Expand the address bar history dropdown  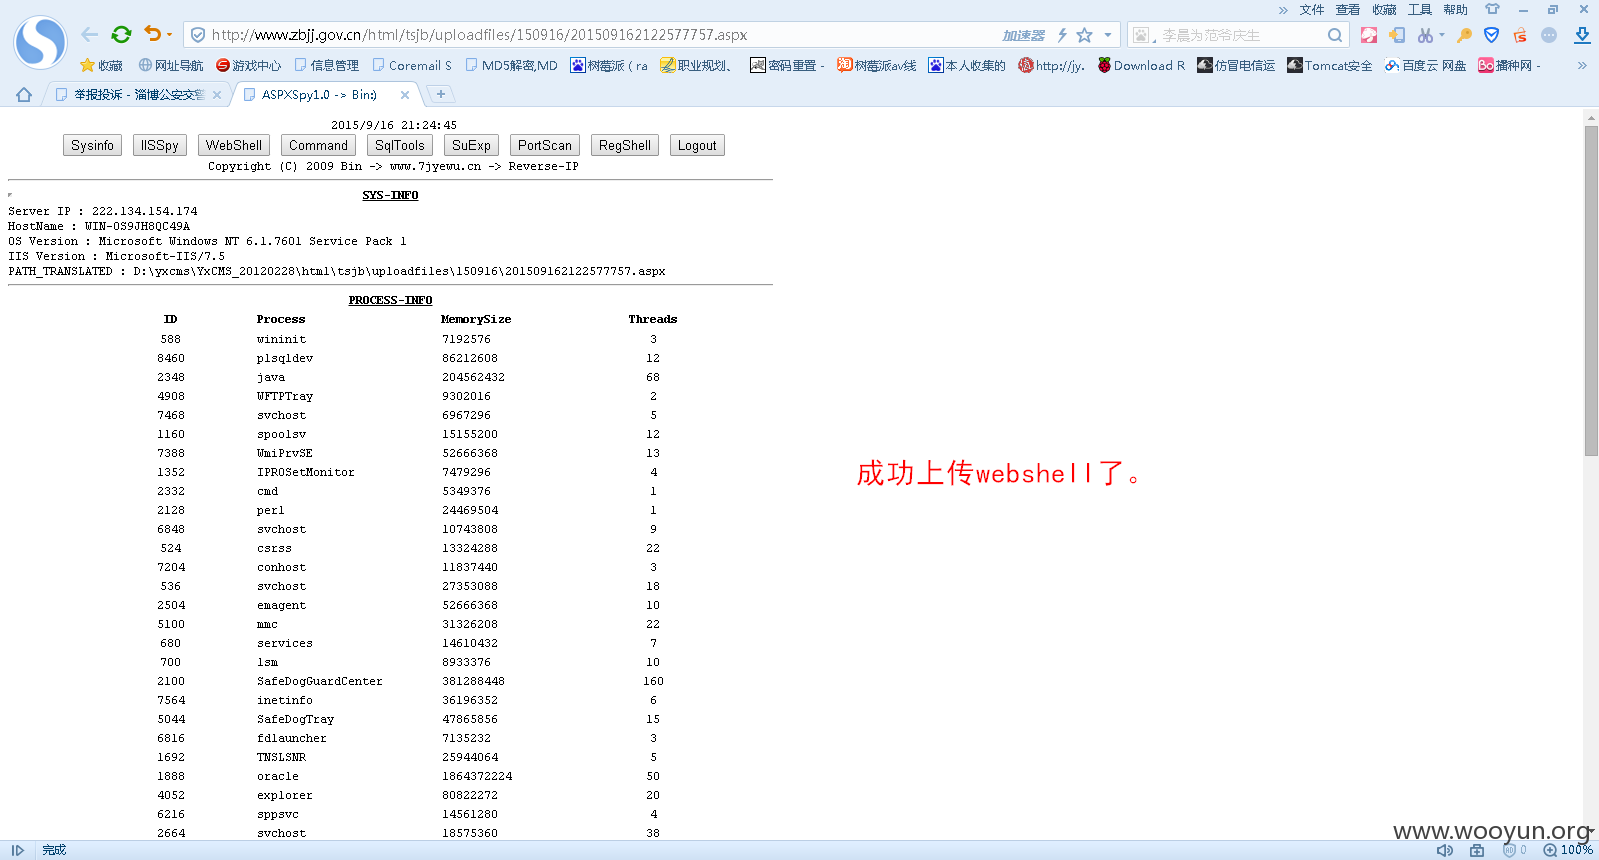point(1108,35)
